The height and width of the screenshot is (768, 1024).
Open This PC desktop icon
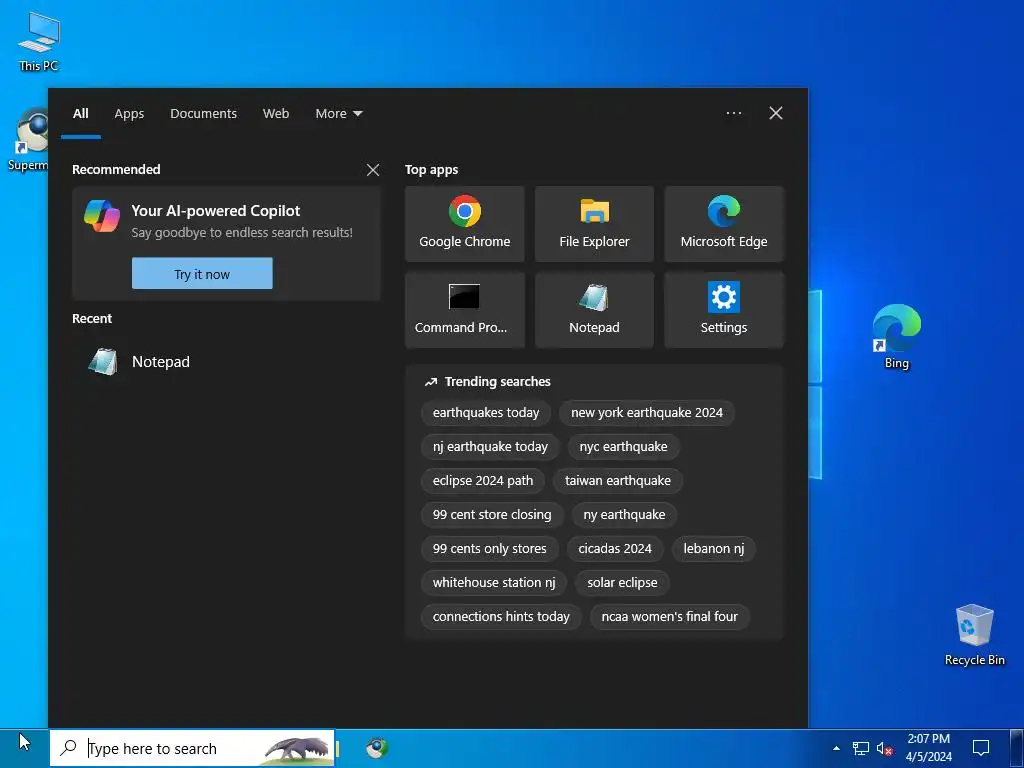click(x=39, y=42)
